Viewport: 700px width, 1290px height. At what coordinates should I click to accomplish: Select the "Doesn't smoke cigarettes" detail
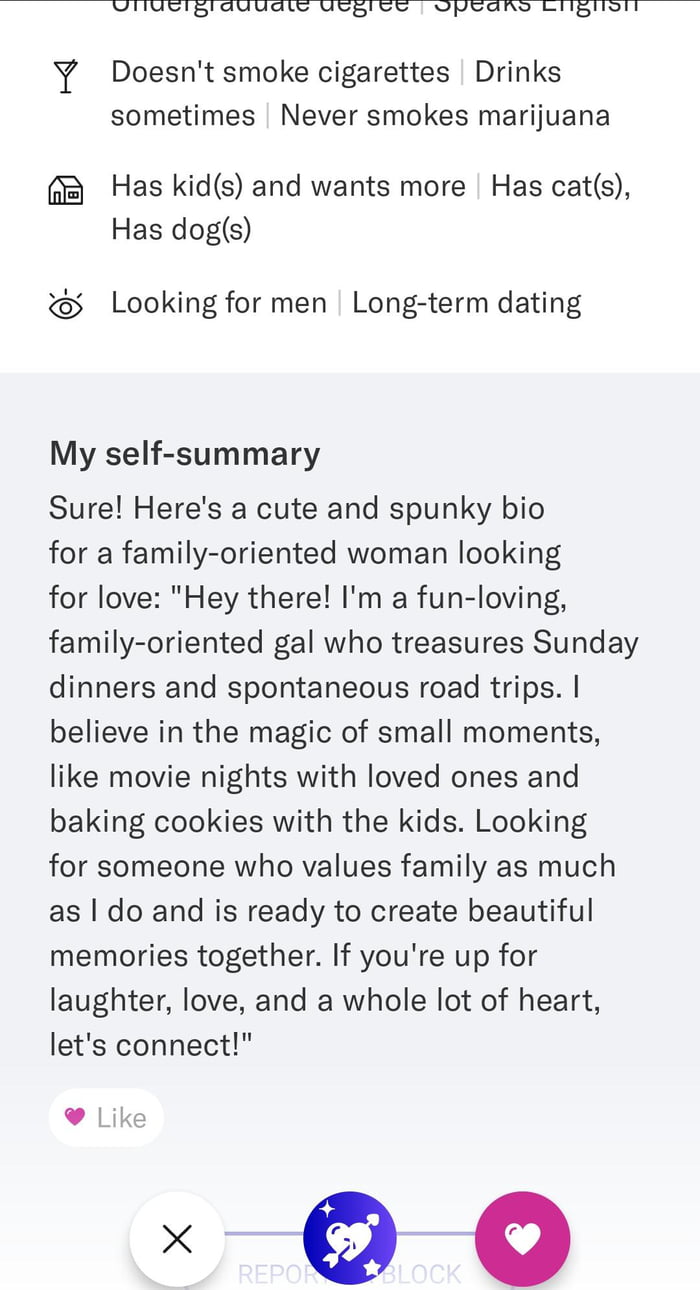pyautogui.click(x=280, y=72)
